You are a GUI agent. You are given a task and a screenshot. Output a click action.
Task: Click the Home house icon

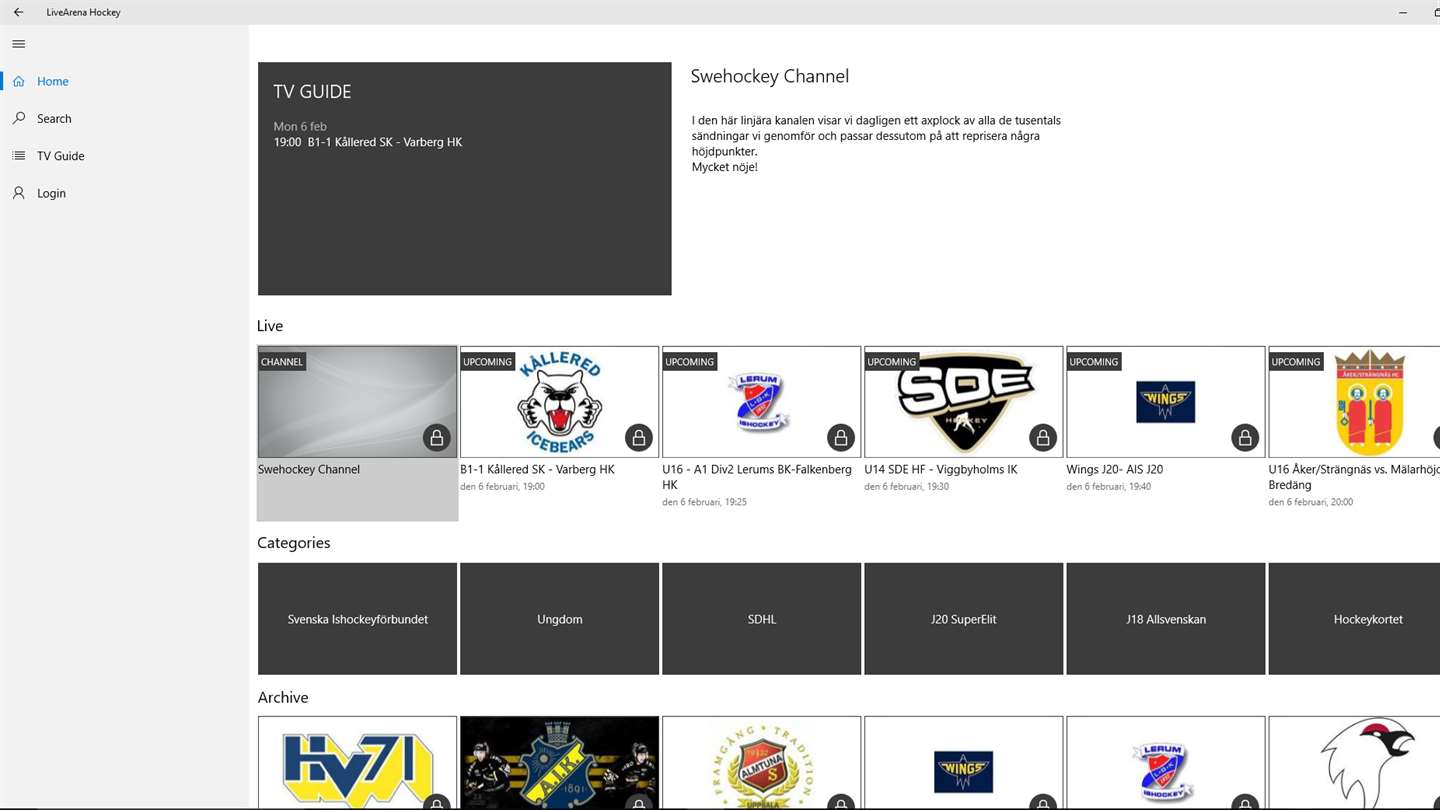[18, 81]
